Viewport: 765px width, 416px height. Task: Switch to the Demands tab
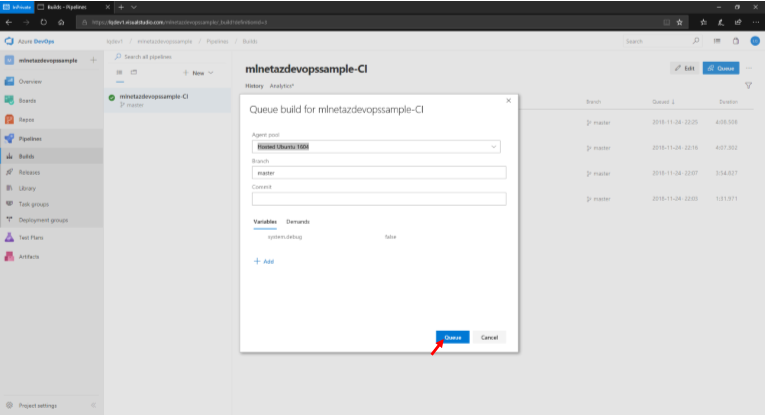298,222
